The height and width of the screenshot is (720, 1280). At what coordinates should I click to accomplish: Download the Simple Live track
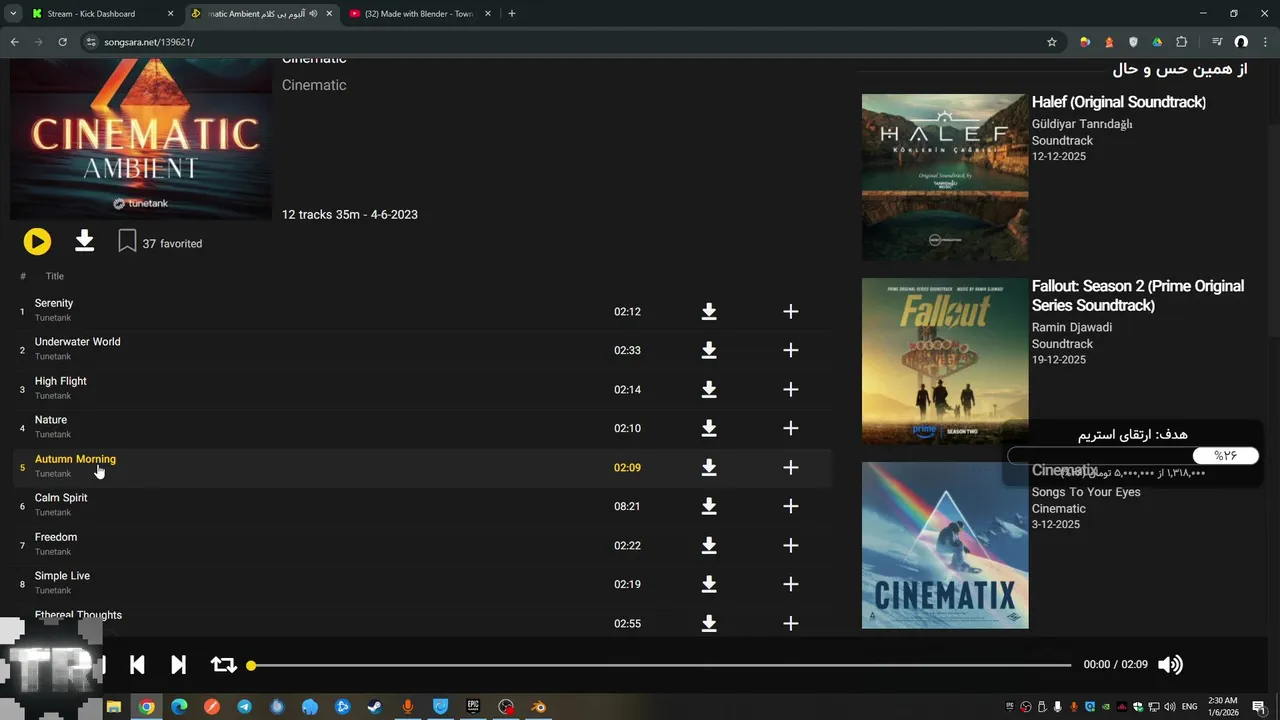[709, 585]
